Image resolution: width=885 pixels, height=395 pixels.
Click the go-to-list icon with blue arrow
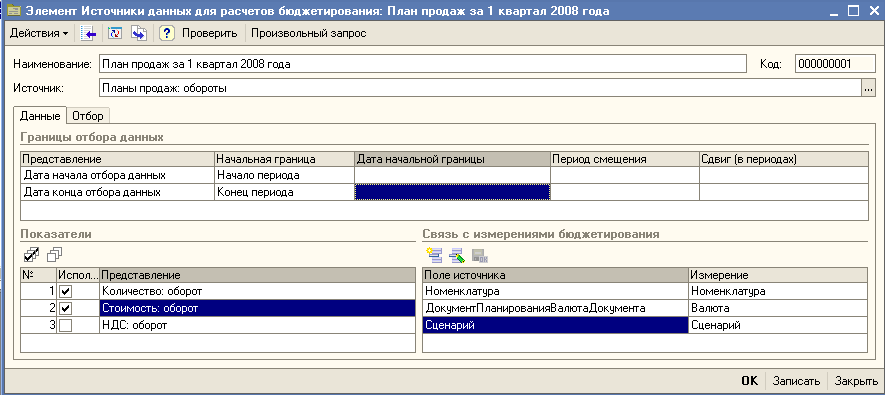click(x=89, y=33)
